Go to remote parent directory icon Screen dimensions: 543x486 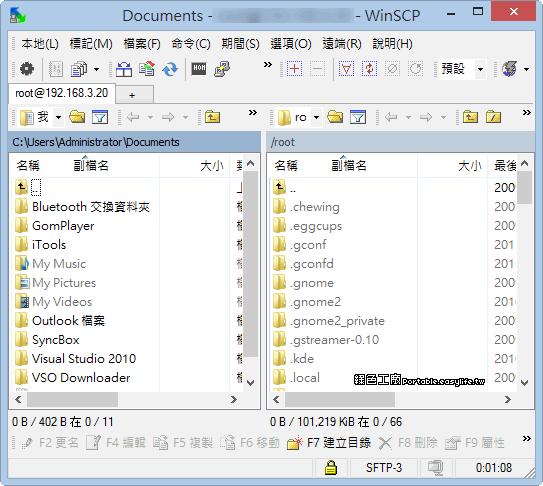pos(470,117)
